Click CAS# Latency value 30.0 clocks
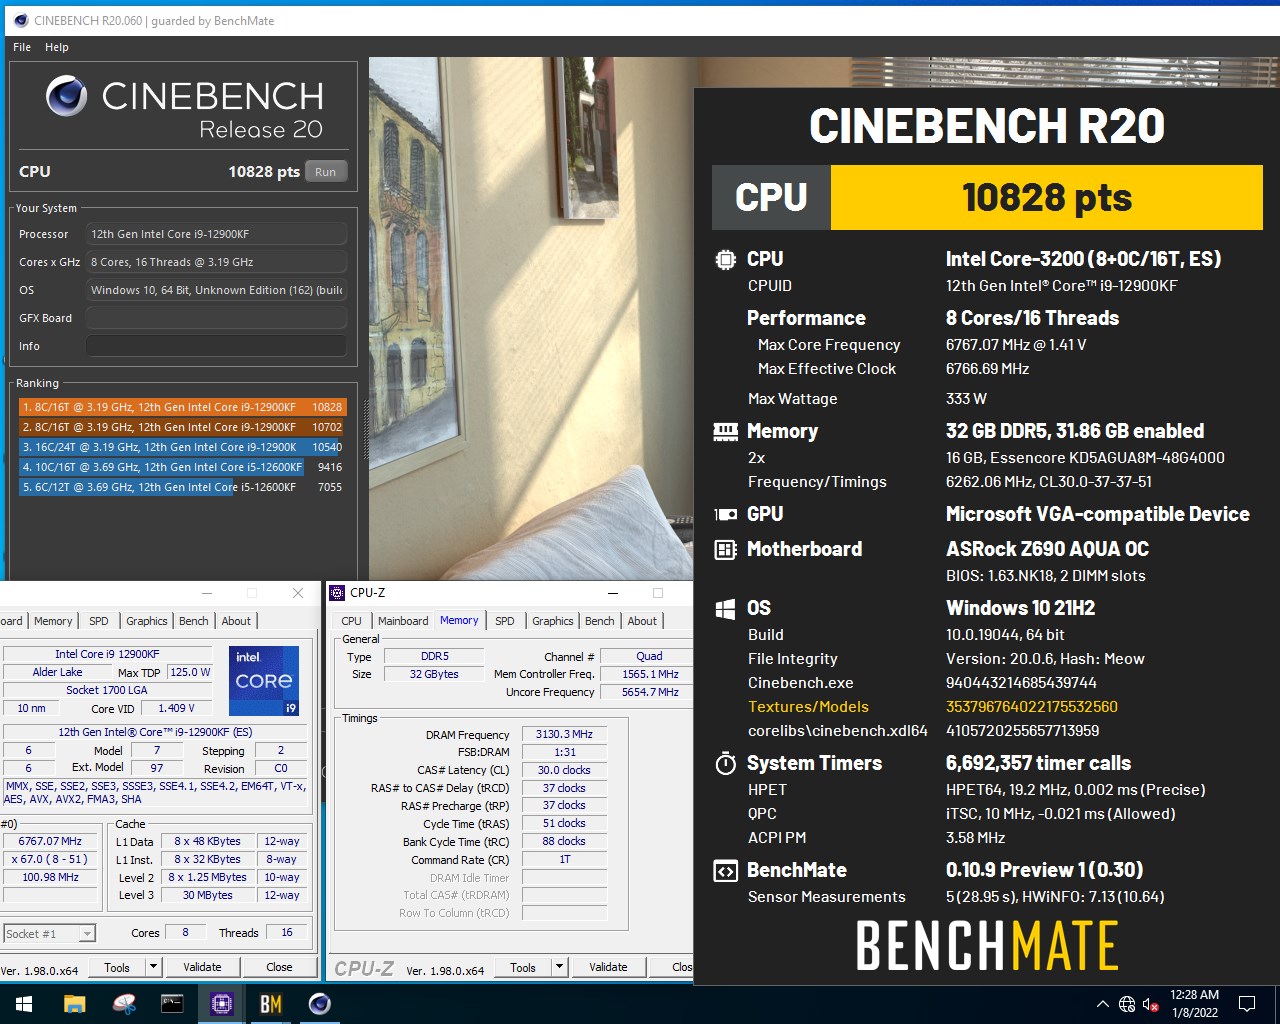The width and height of the screenshot is (1280, 1024). [564, 770]
